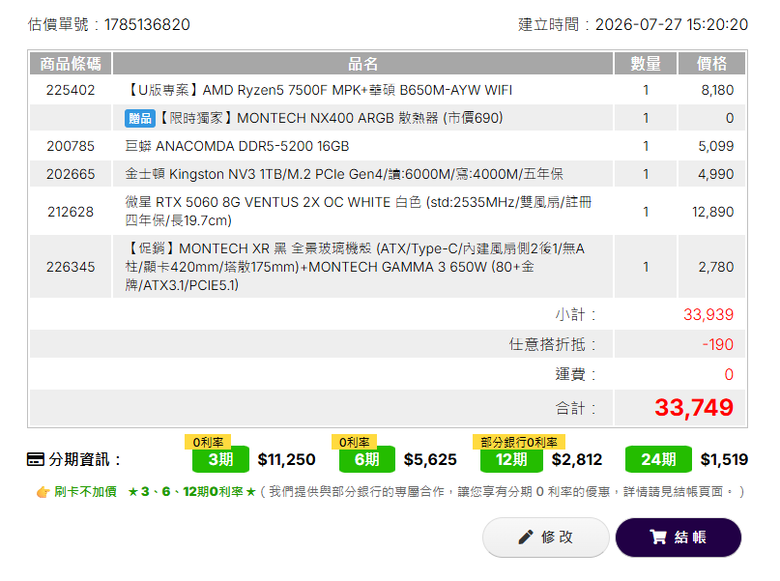780x581 pixels.
Task: Click barcode 200785
Action: [70, 146]
